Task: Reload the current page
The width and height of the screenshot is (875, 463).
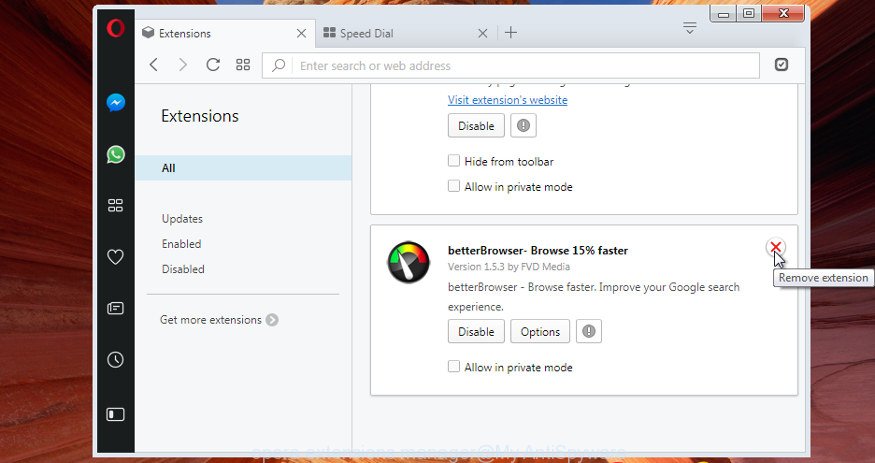Action: (213, 65)
